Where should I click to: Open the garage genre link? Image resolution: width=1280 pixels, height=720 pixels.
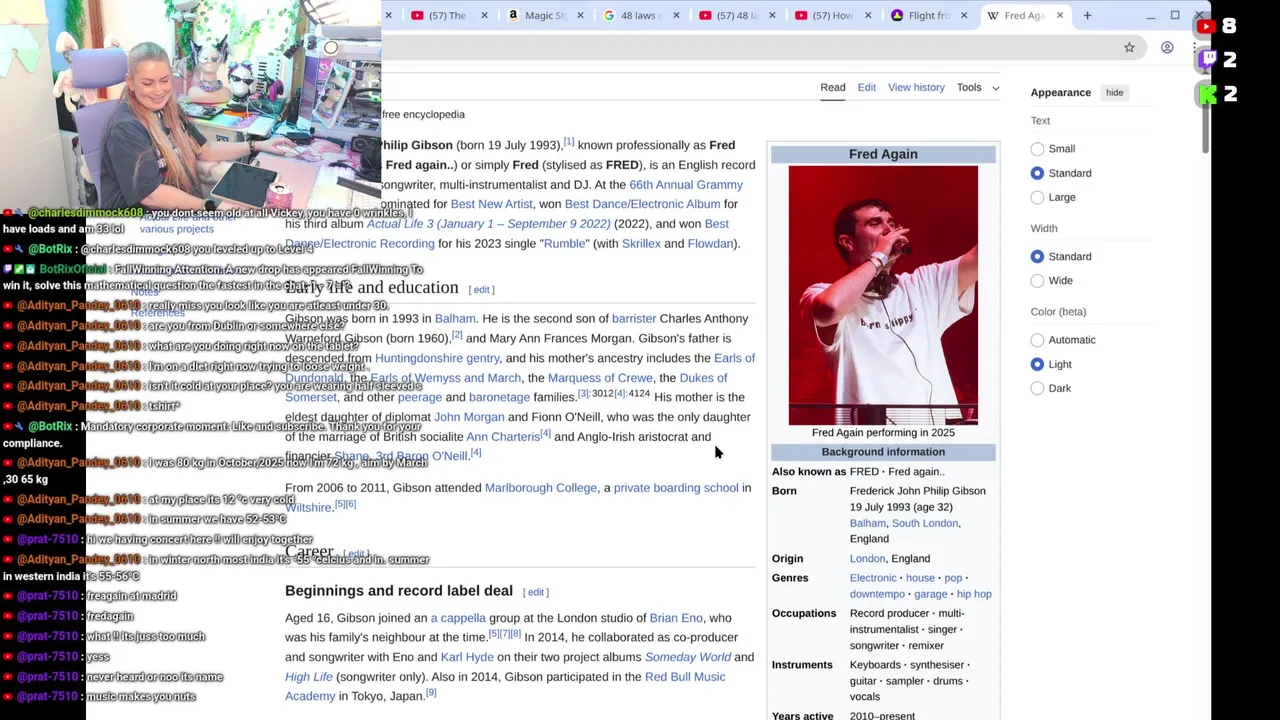click(930, 594)
